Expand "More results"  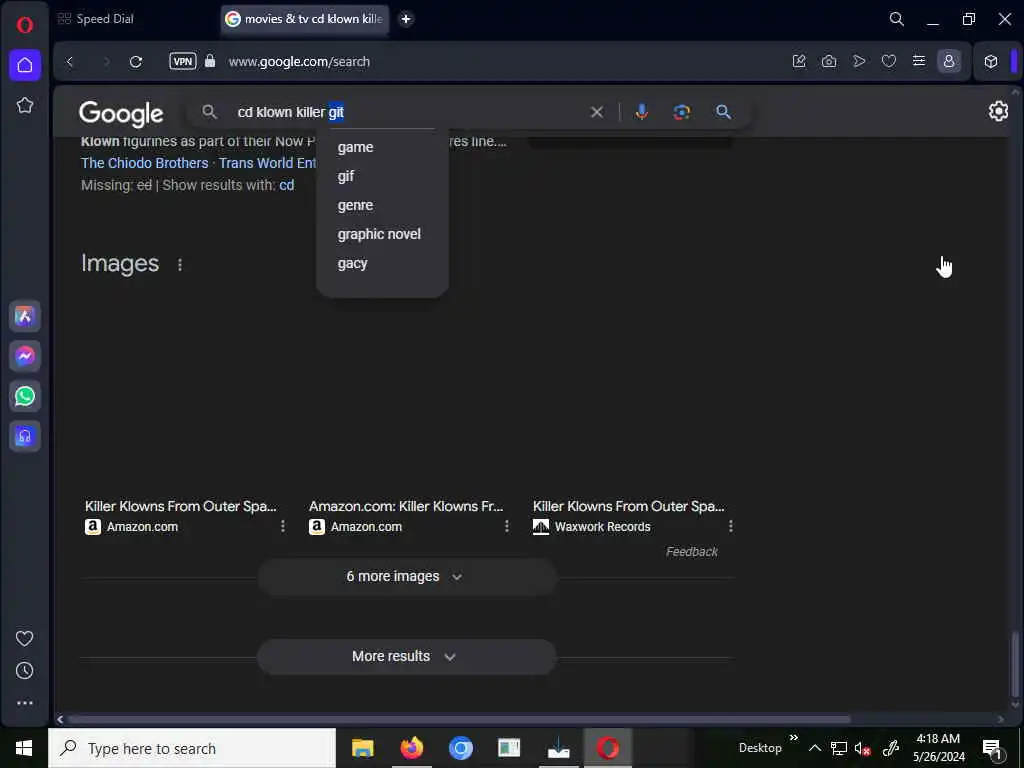click(406, 656)
